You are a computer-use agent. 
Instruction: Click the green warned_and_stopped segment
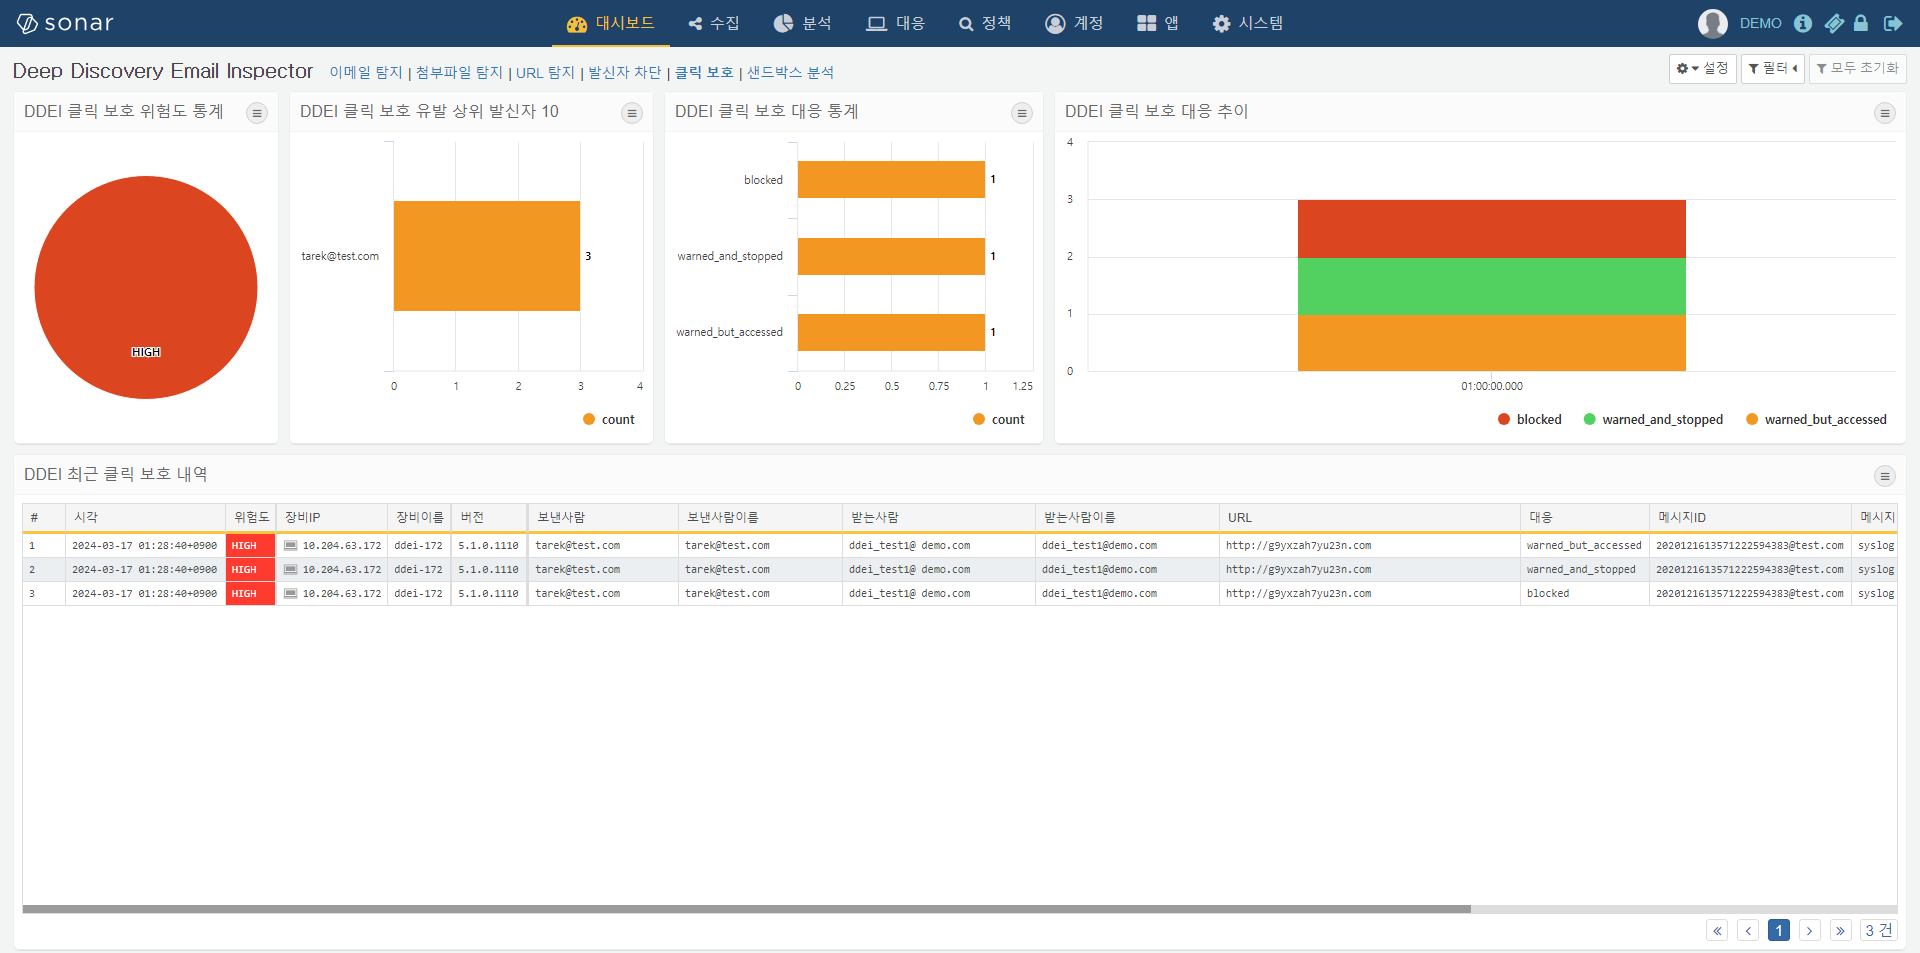(x=1492, y=286)
